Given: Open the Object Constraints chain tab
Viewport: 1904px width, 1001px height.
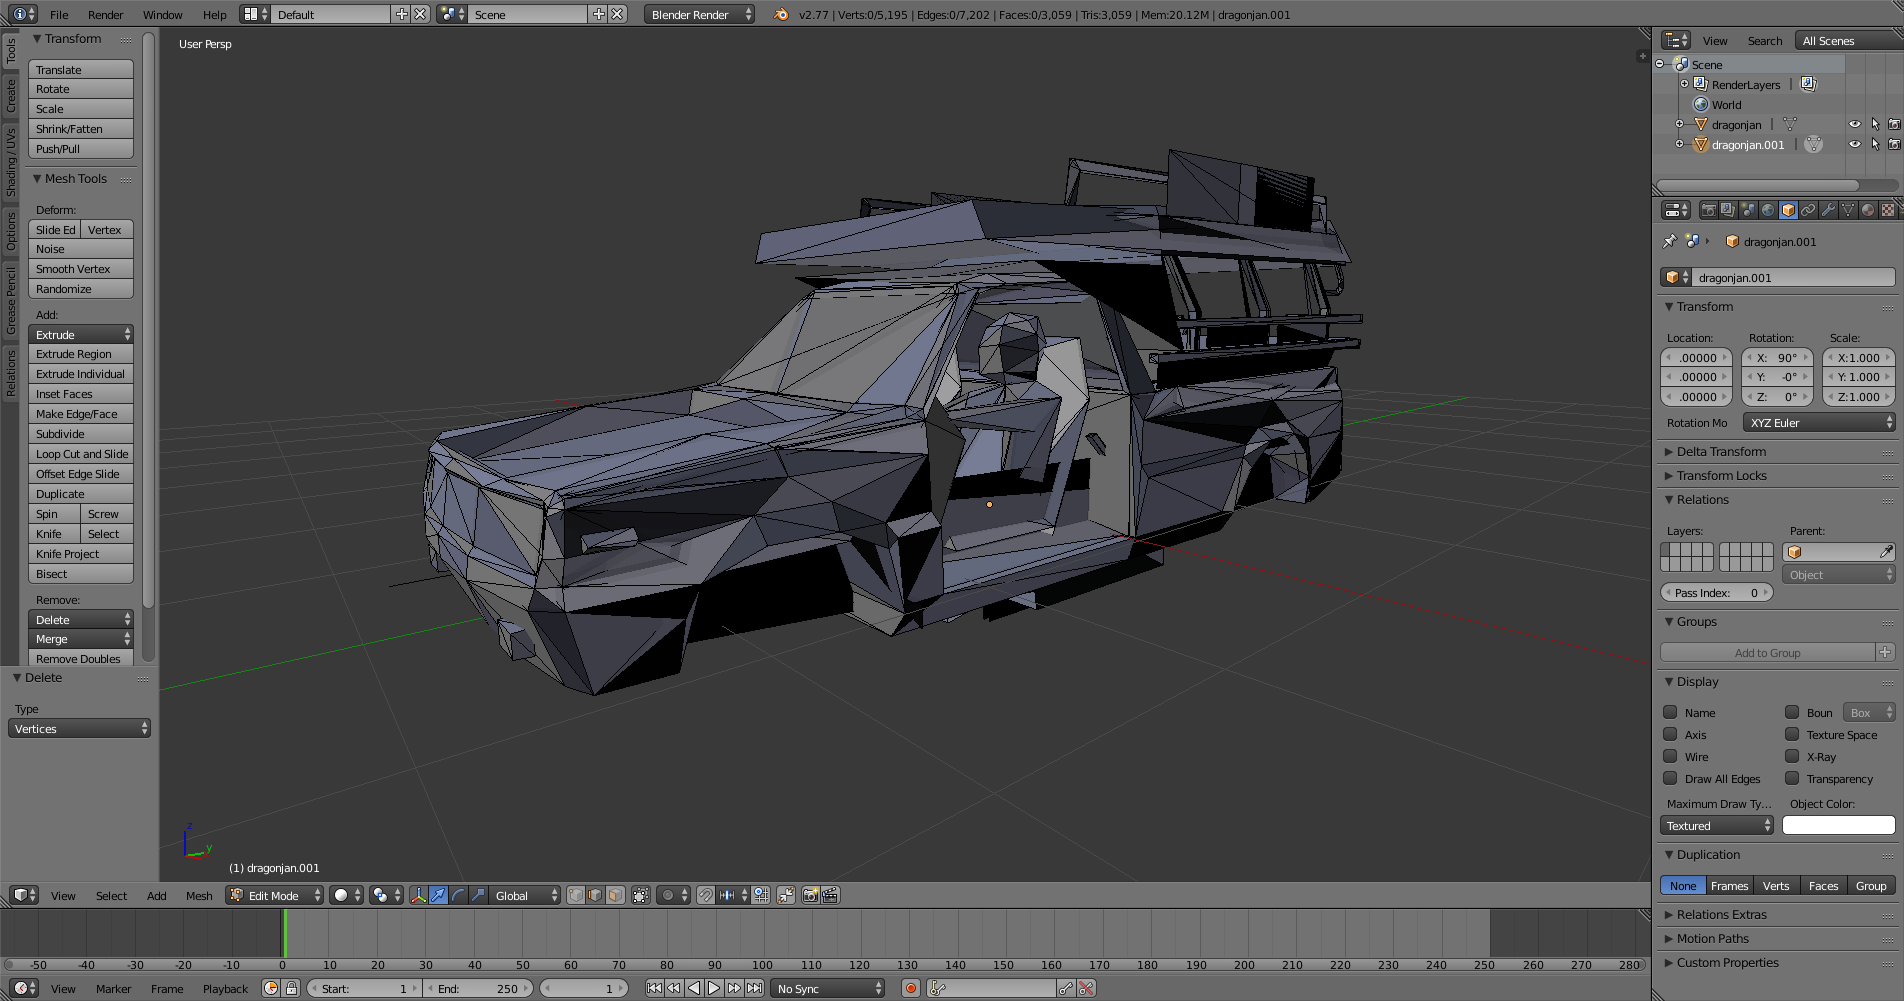Looking at the screenshot, I should pyautogui.click(x=1808, y=210).
